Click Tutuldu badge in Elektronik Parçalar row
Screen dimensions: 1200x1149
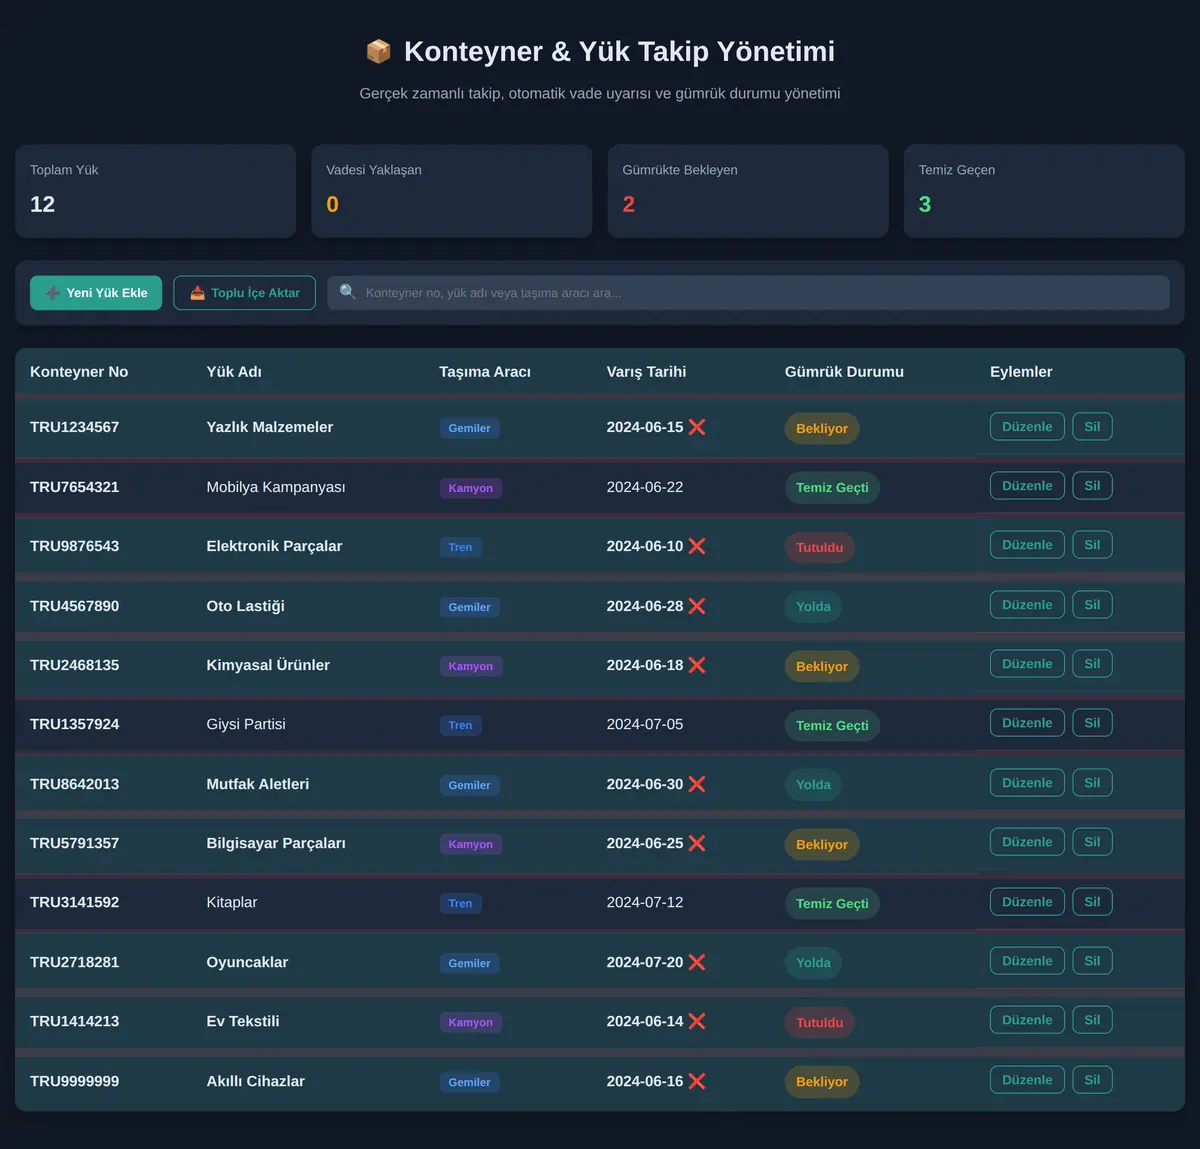(x=820, y=547)
